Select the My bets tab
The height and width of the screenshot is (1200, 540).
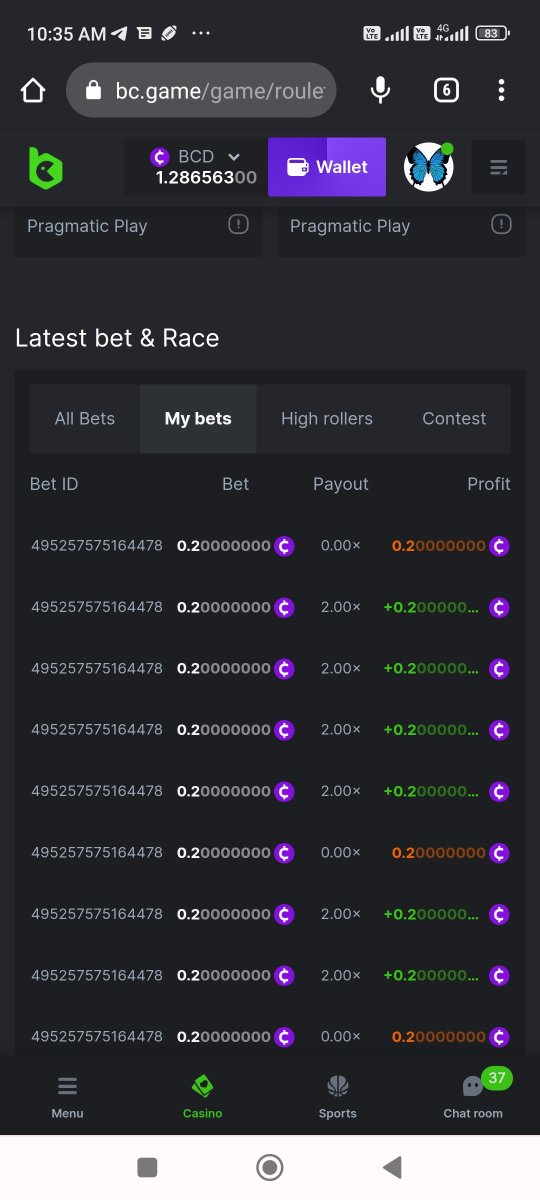pyautogui.click(x=198, y=419)
